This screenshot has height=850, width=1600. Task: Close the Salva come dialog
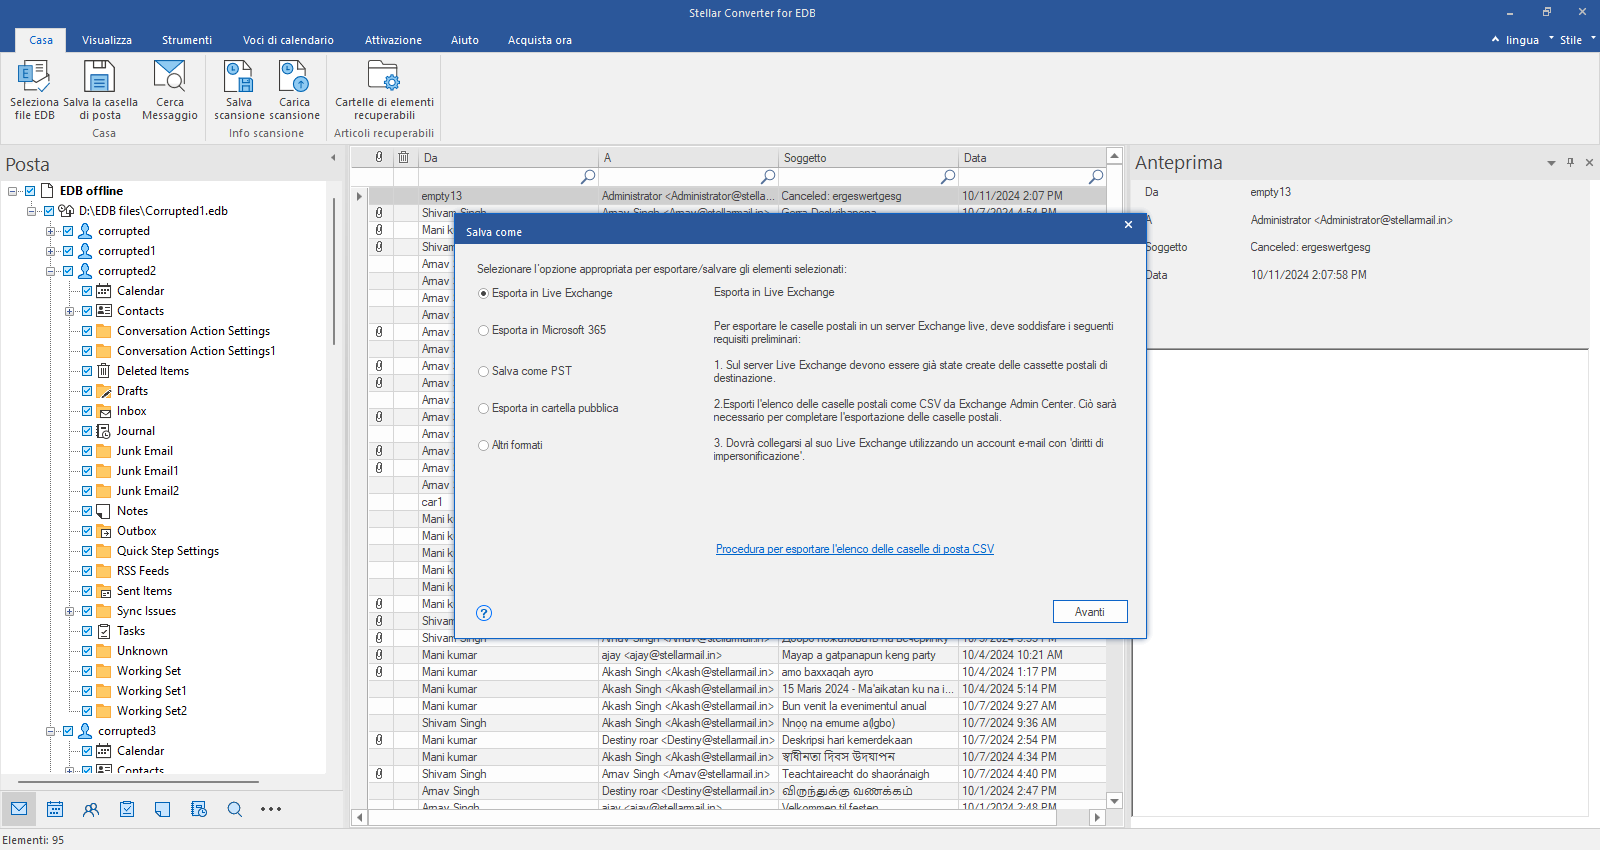tap(1128, 225)
